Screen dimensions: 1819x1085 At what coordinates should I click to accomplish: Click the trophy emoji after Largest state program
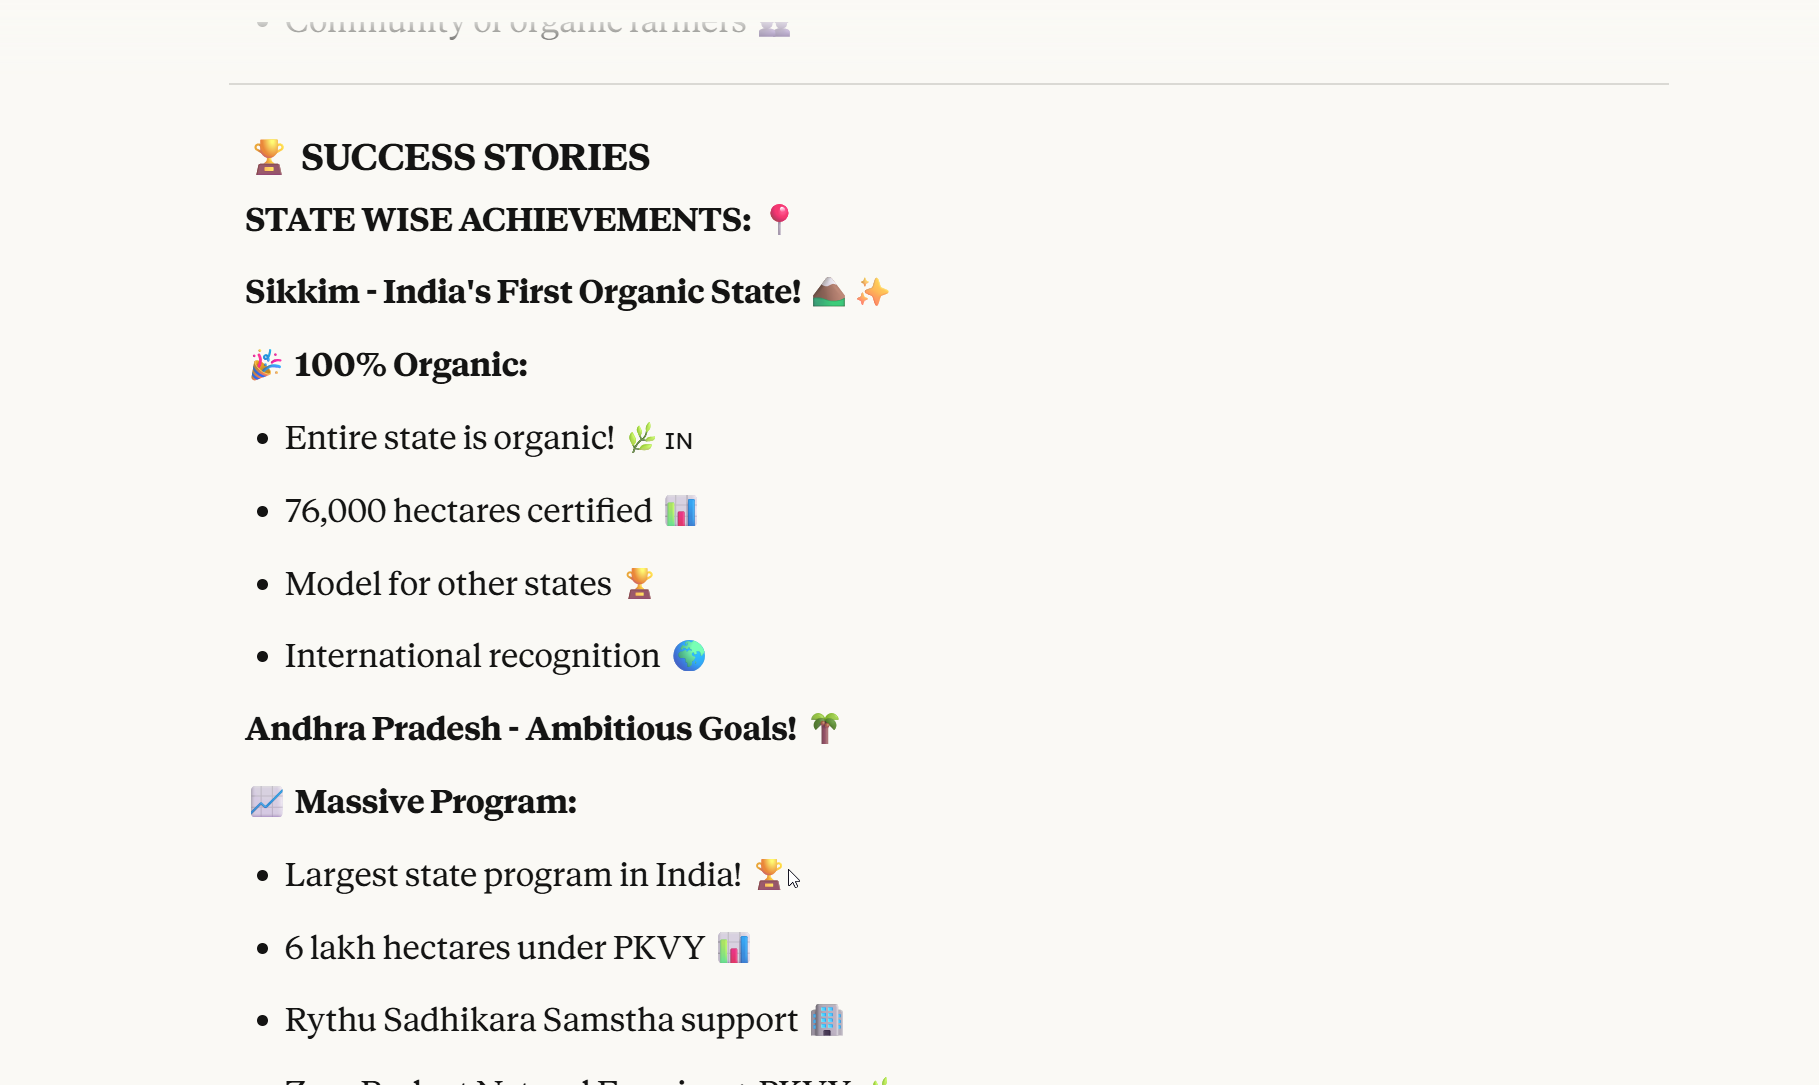[x=768, y=874]
